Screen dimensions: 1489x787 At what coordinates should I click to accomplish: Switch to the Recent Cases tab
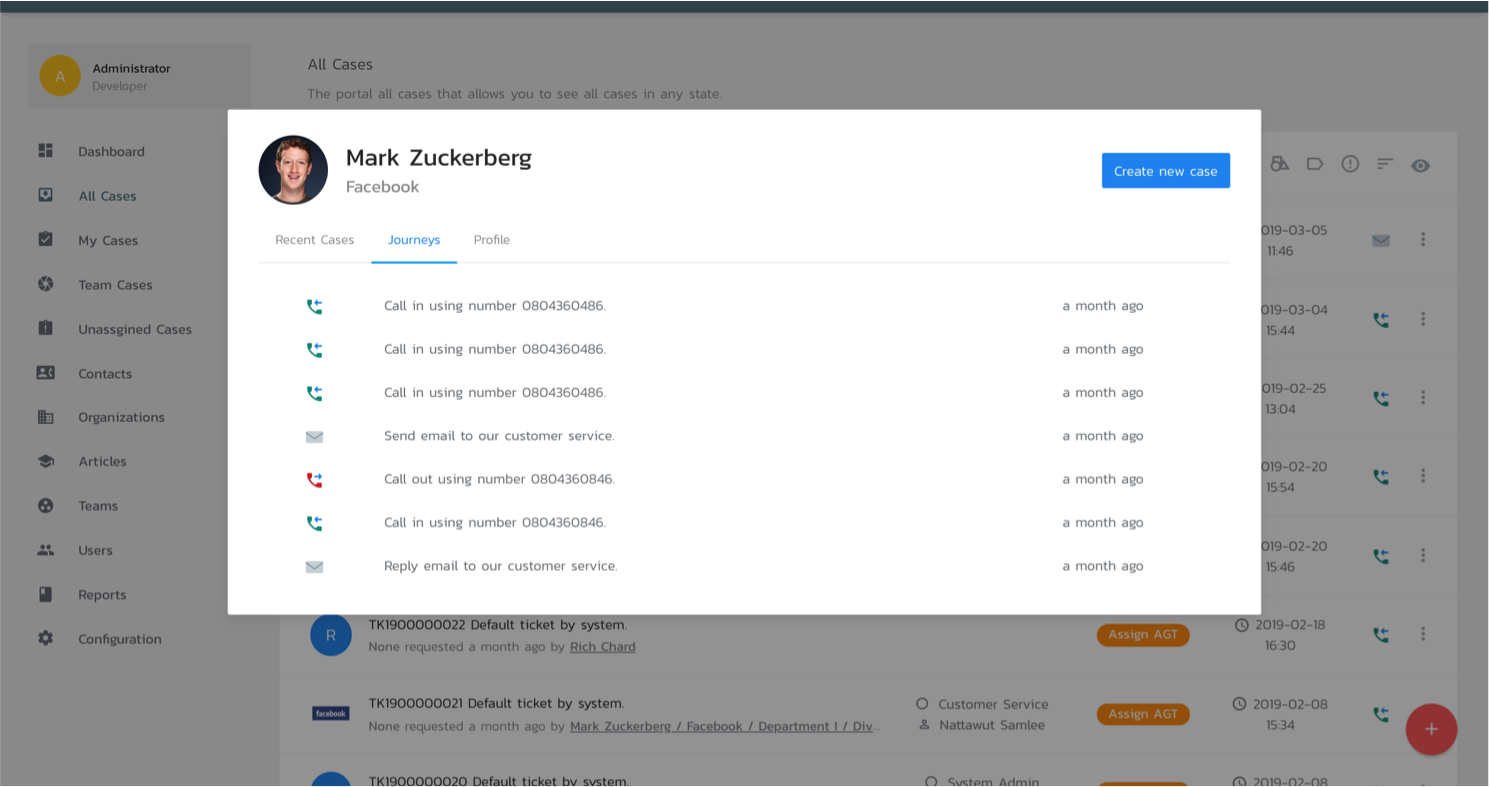coord(315,240)
